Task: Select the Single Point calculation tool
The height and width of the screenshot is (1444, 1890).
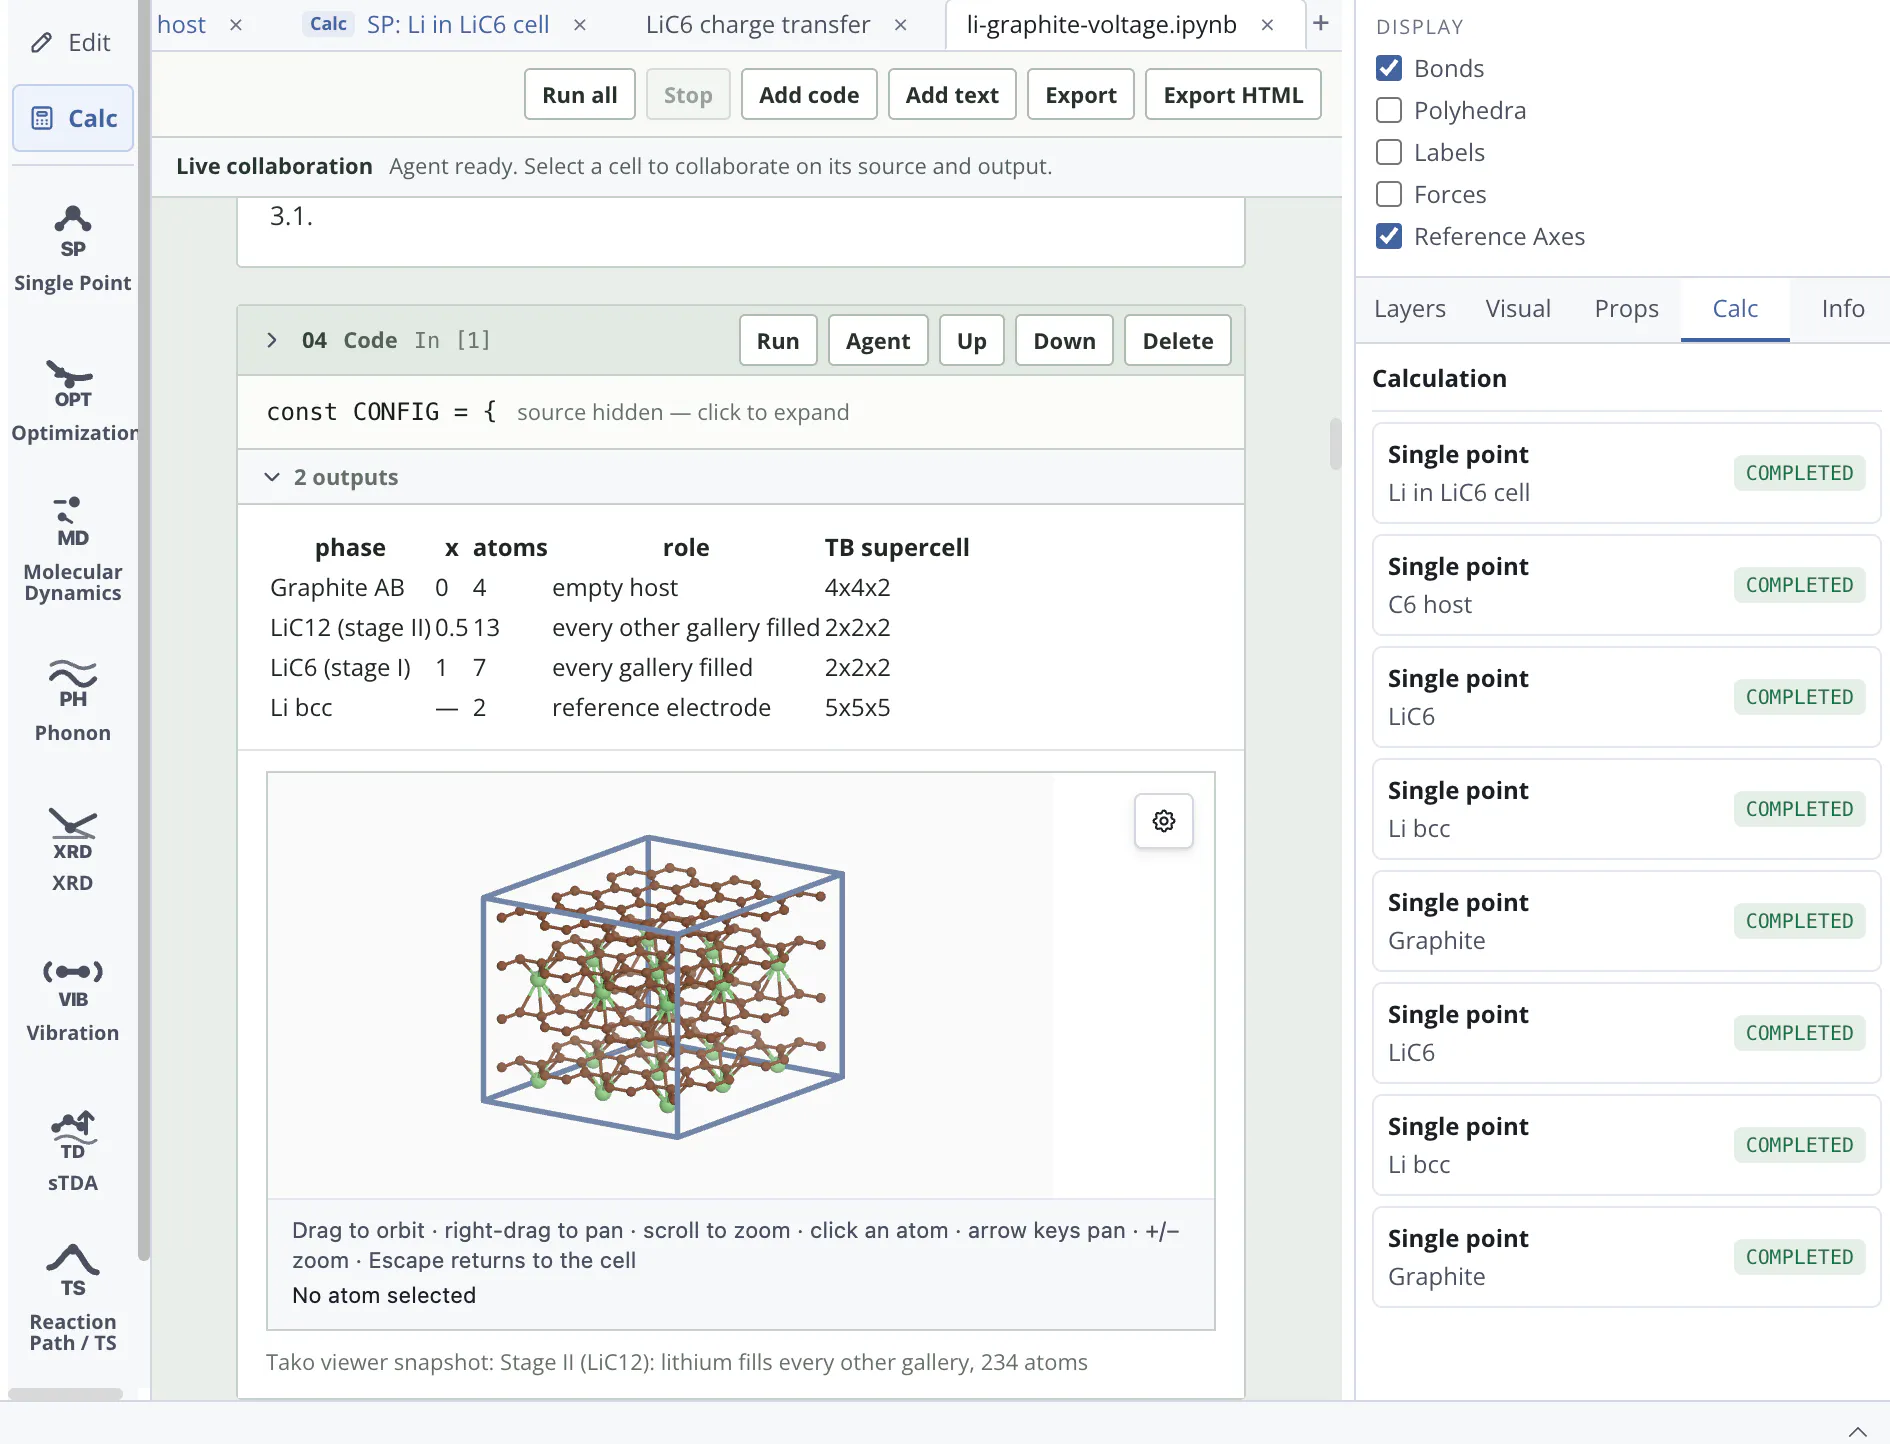Action: click(72, 248)
